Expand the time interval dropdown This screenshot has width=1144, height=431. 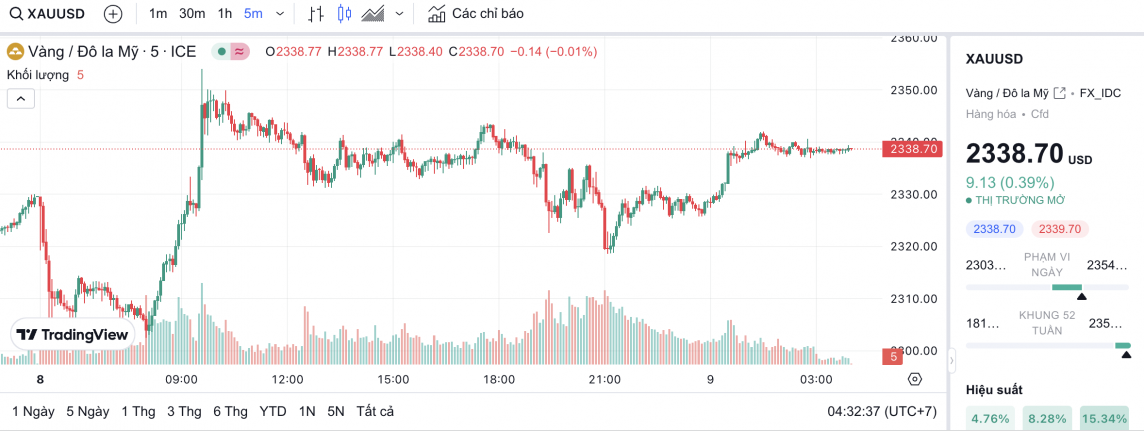pyautogui.click(x=278, y=14)
